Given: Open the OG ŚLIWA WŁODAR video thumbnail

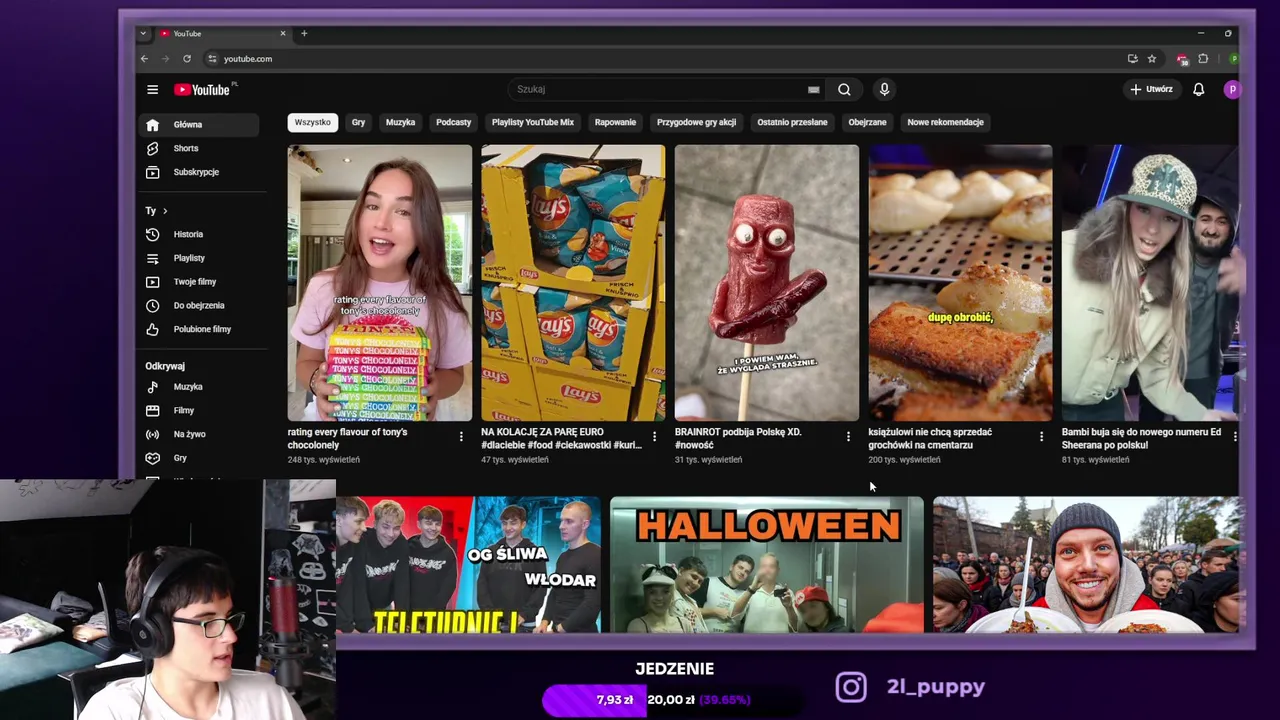Looking at the screenshot, I should coord(468,565).
